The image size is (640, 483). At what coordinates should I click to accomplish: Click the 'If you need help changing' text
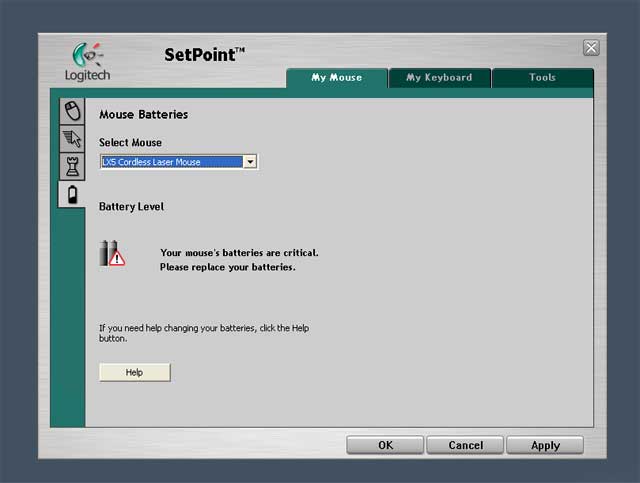coord(204,333)
